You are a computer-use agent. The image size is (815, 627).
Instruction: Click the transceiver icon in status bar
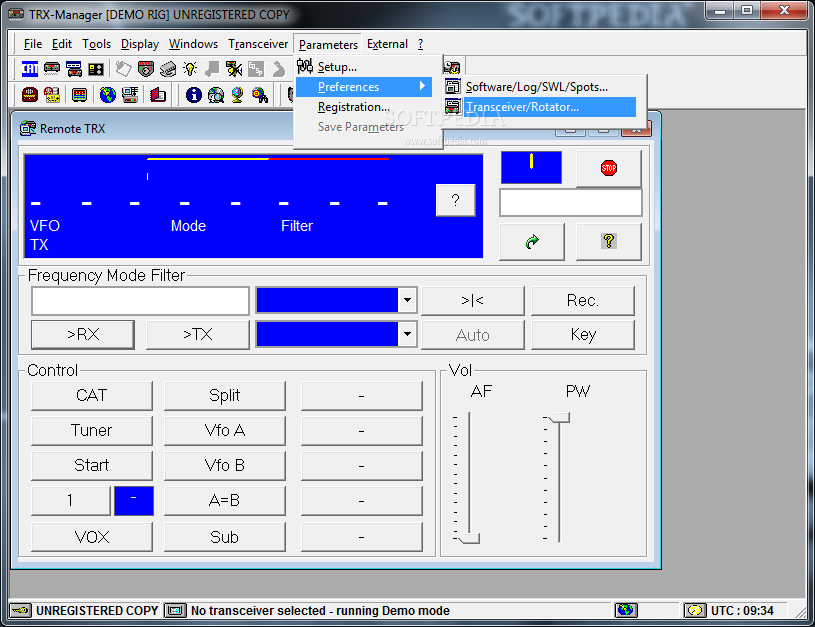point(176,610)
